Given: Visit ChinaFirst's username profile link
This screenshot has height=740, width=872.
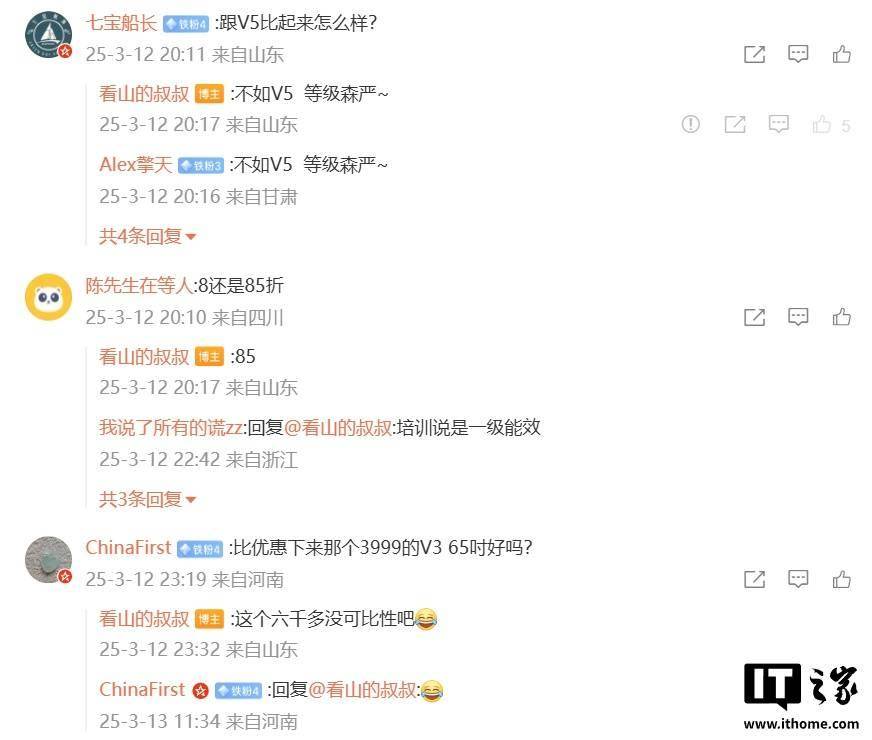Looking at the screenshot, I should pos(128,548).
